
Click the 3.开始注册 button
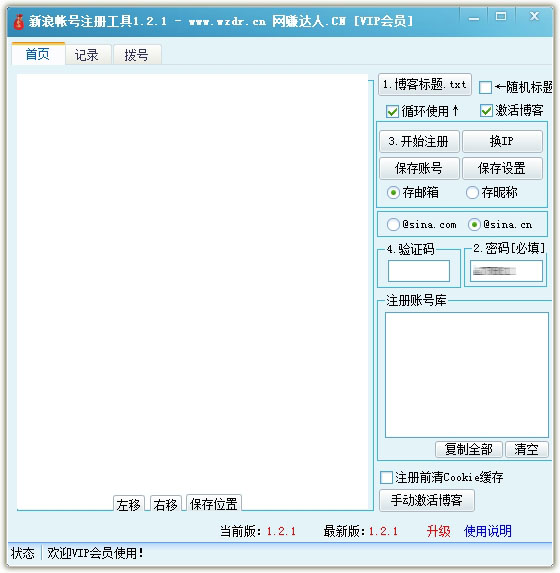pos(419,141)
